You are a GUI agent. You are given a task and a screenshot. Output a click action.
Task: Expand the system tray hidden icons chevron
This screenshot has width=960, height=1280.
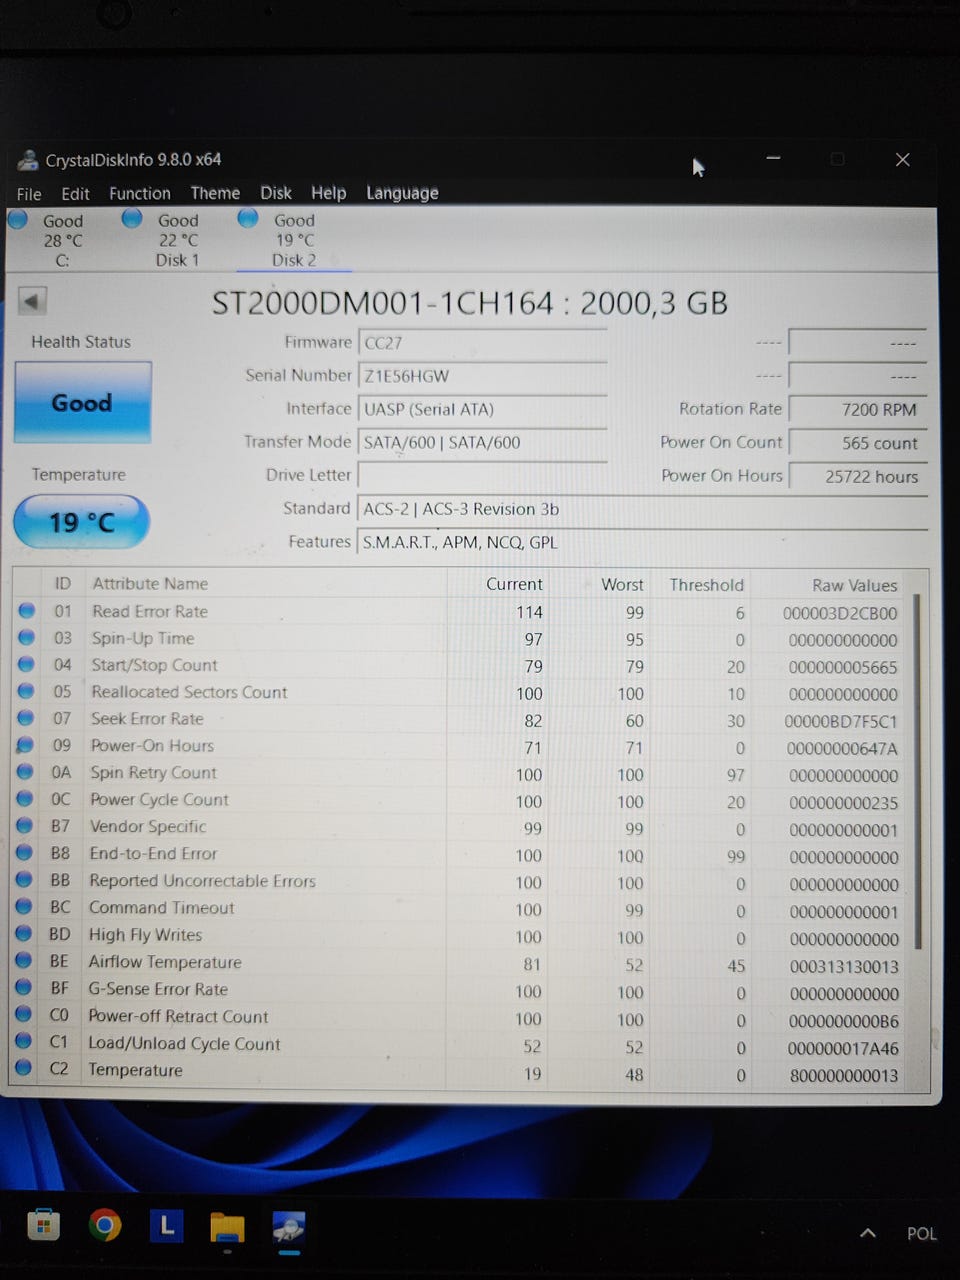coord(868,1233)
